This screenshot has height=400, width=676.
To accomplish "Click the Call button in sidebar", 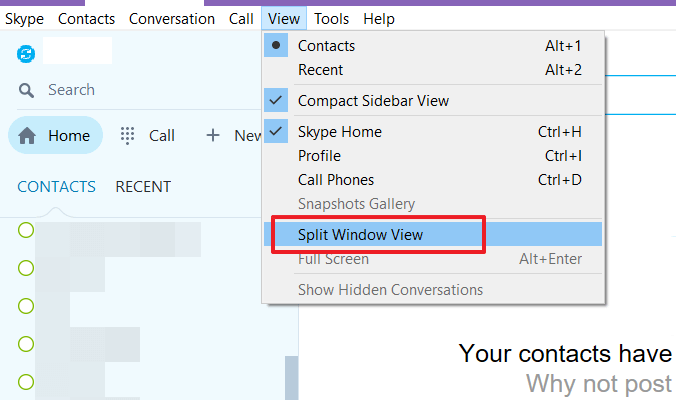I will click(147, 136).
